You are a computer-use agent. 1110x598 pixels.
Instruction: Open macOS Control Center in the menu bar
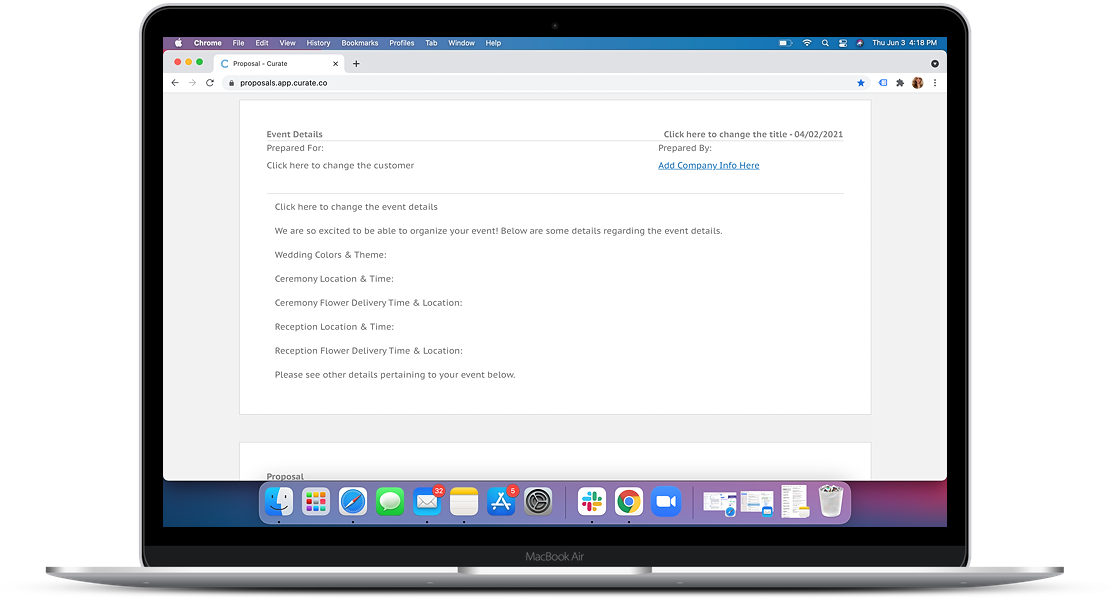coord(842,43)
